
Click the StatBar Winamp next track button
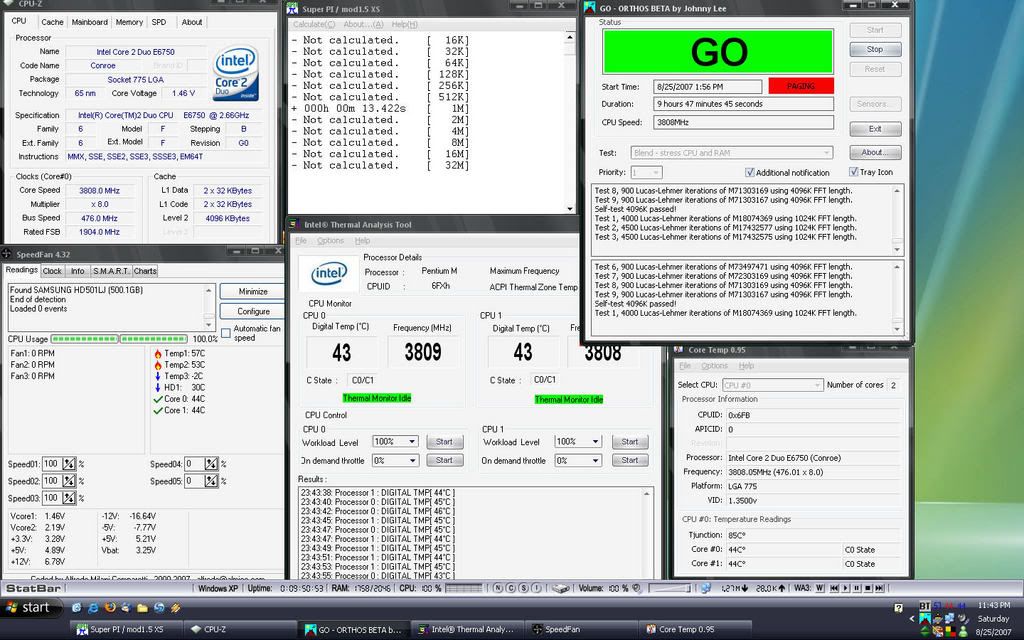[879, 588]
